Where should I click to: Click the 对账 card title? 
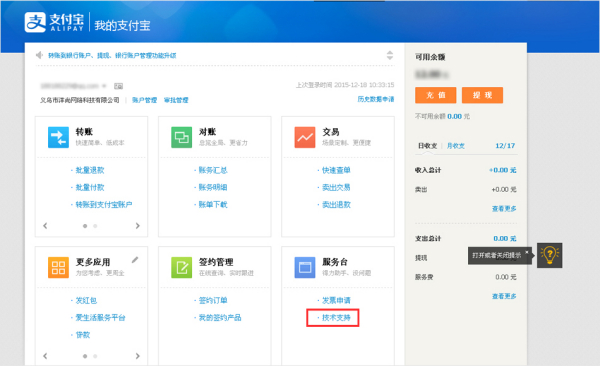[207, 132]
